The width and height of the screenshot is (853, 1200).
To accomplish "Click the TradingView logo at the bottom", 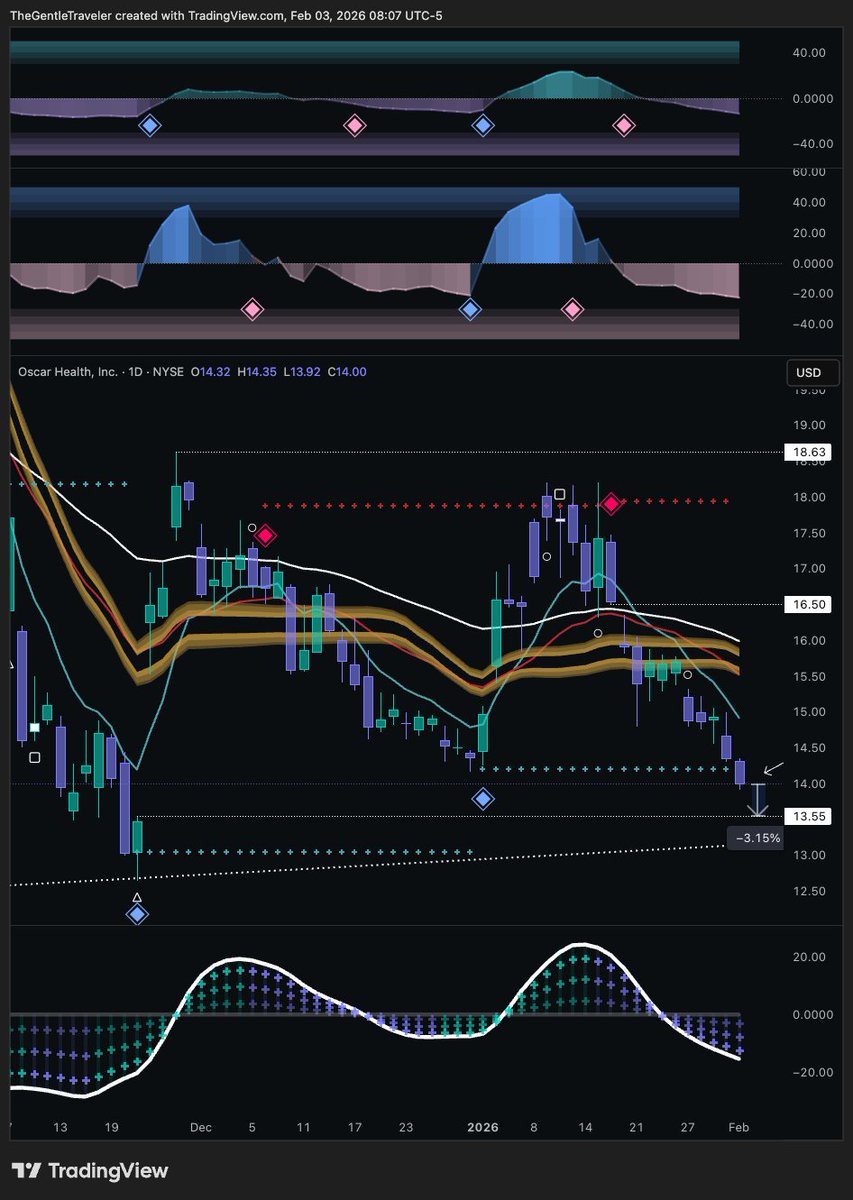I will (x=90, y=1171).
